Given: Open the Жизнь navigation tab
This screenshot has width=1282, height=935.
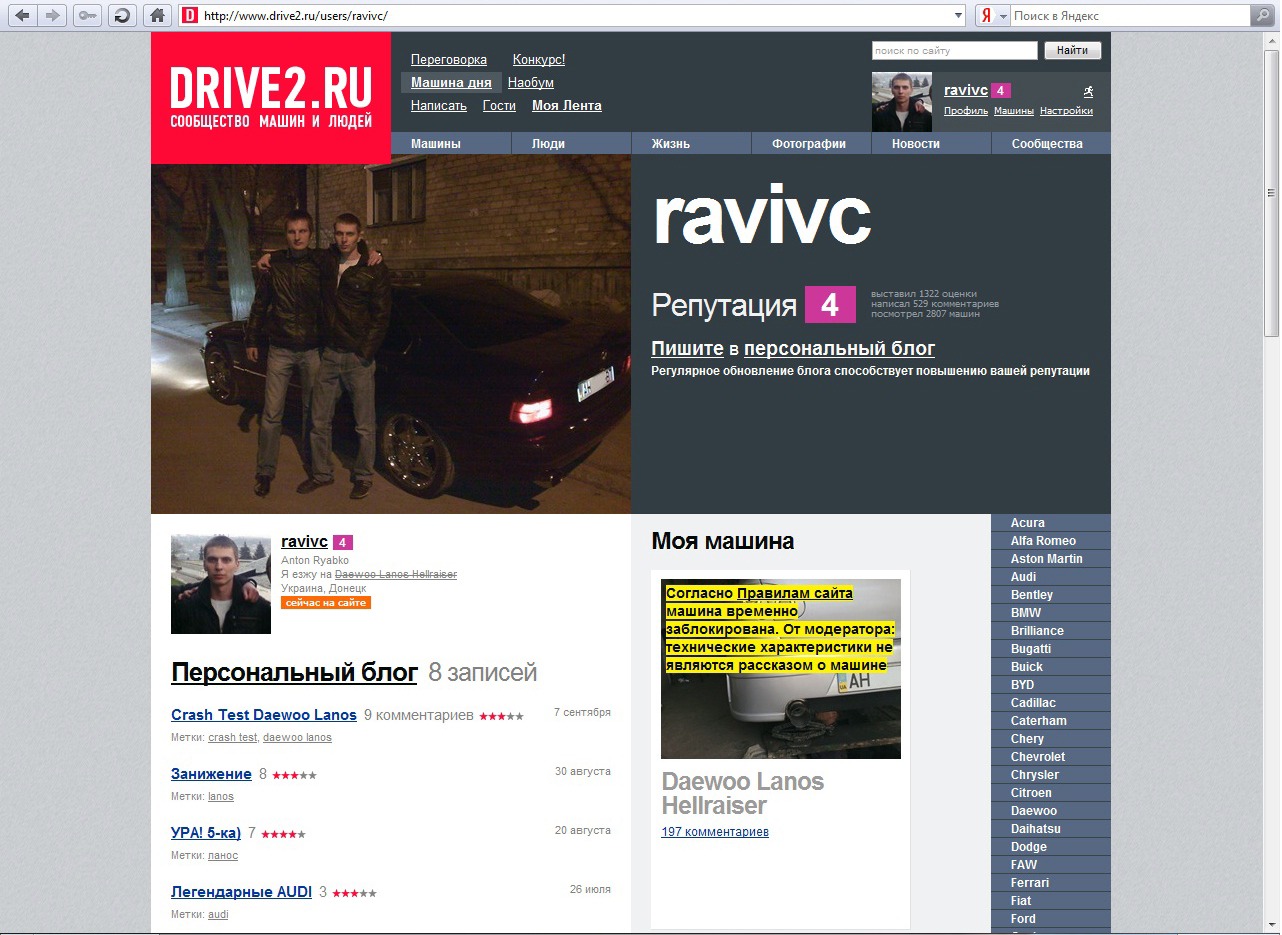Looking at the screenshot, I should click(x=671, y=144).
